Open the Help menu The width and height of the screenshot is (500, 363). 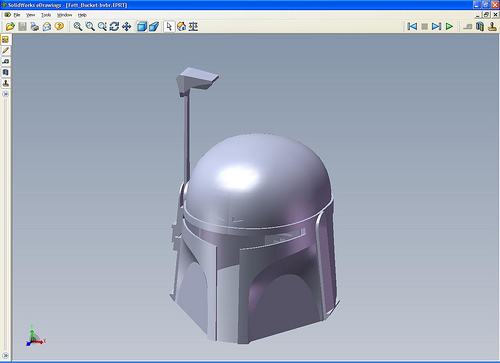click(82, 15)
